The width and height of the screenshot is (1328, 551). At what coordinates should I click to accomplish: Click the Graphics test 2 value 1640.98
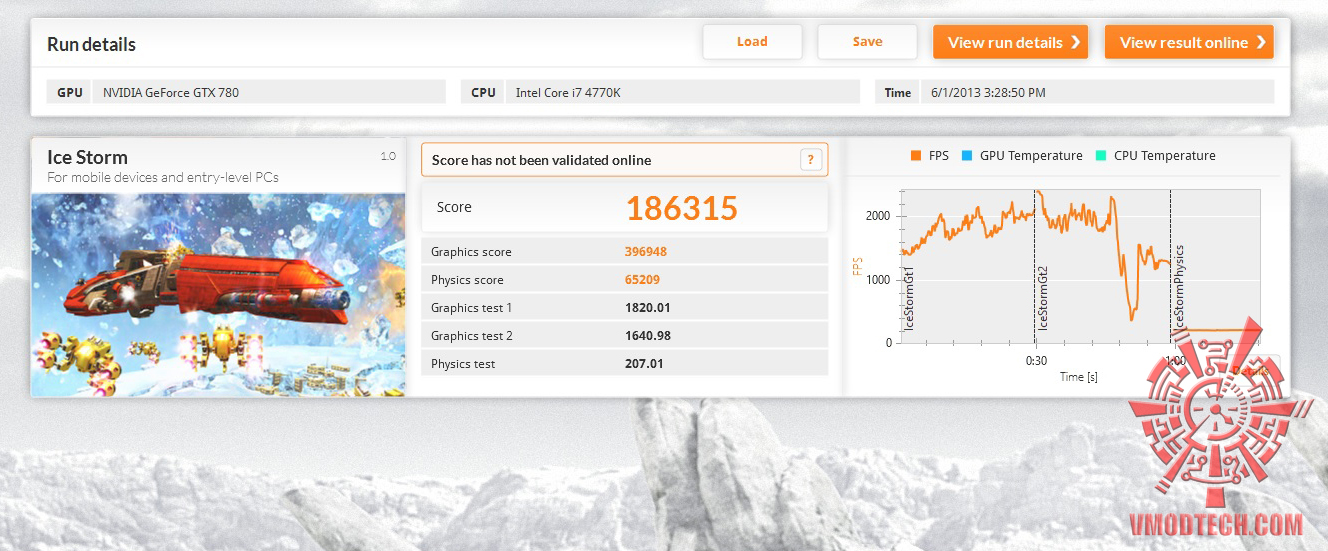(647, 336)
